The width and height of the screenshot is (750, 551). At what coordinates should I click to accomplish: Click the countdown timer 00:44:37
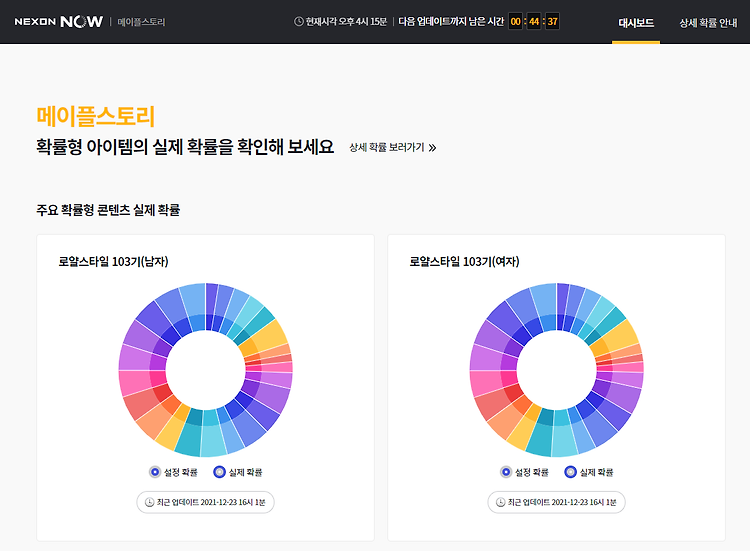coord(534,22)
